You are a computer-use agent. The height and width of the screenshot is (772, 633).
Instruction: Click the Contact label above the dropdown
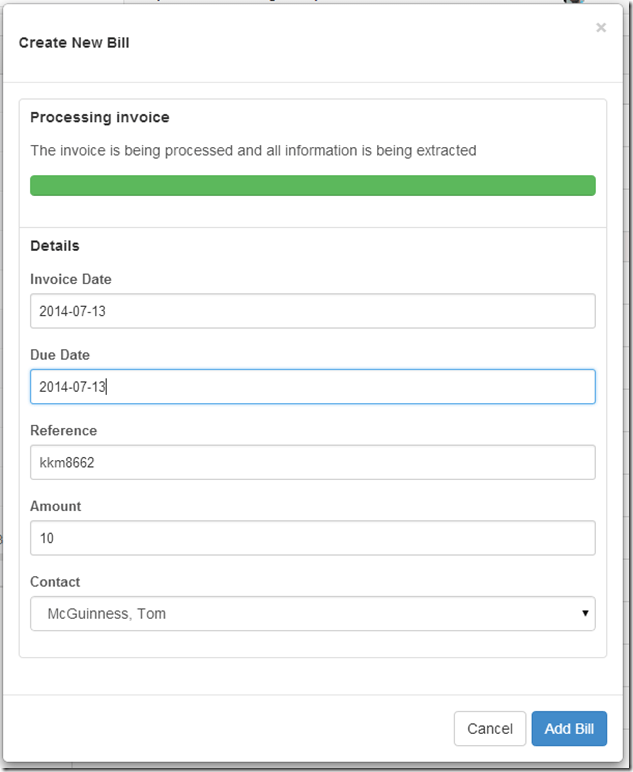tap(55, 582)
